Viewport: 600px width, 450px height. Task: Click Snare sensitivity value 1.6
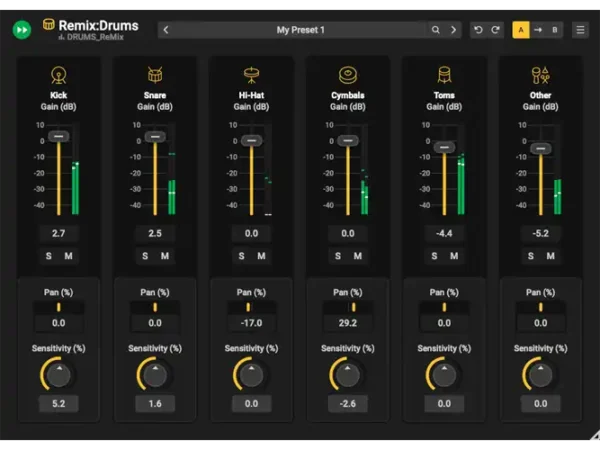point(155,404)
